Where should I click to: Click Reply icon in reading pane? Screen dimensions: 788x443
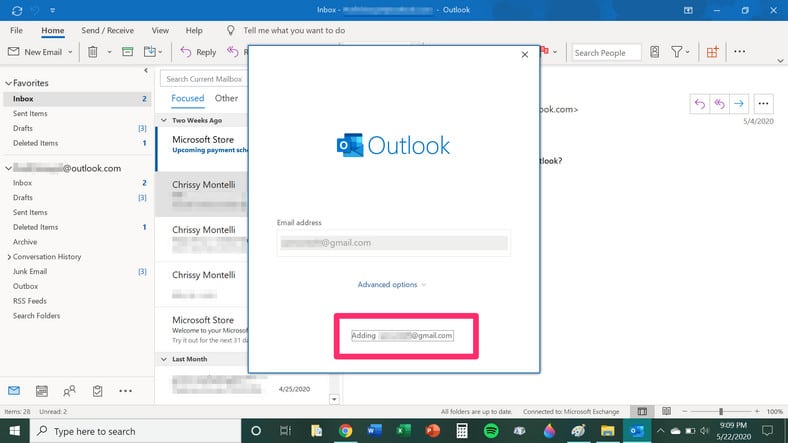click(x=700, y=104)
